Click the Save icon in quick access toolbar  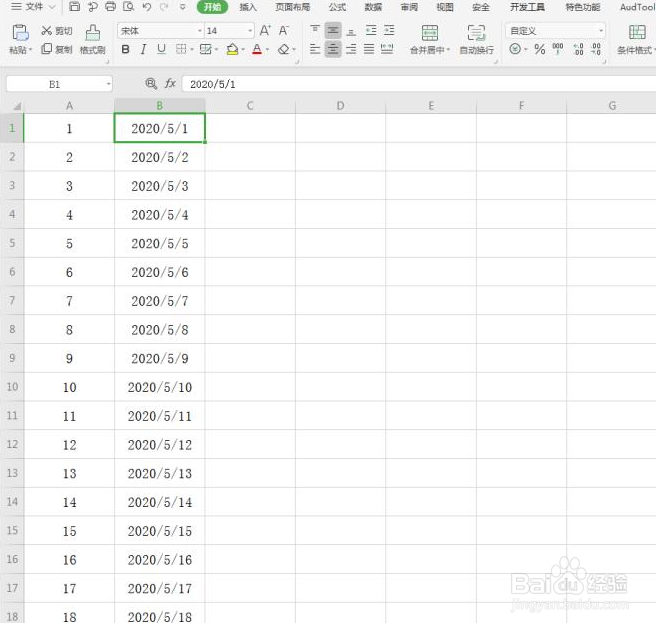coord(74,6)
